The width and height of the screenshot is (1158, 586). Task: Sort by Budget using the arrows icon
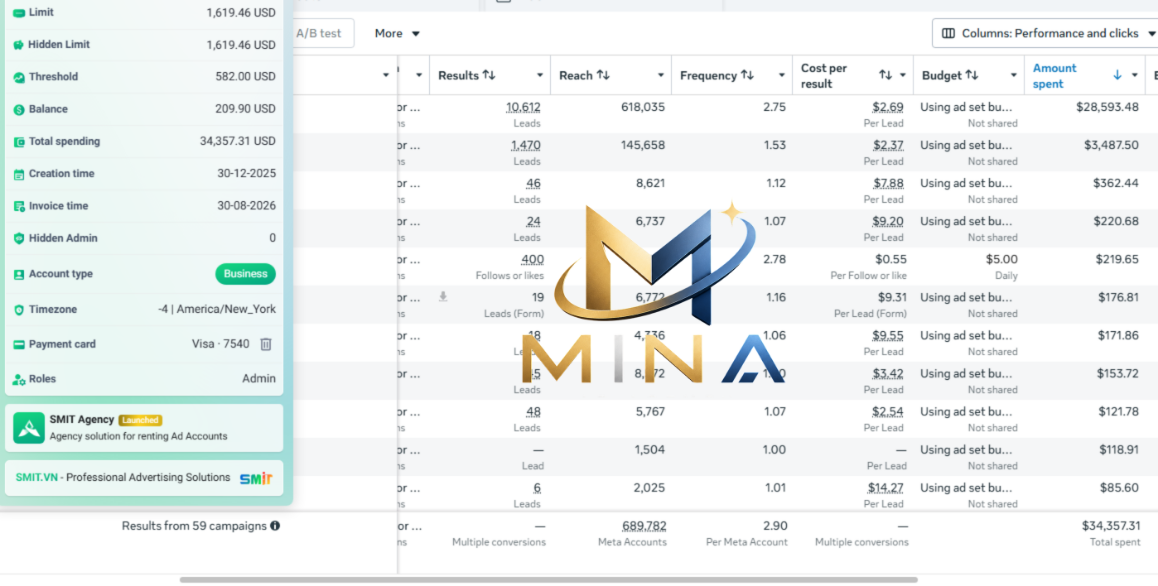point(972,75)
